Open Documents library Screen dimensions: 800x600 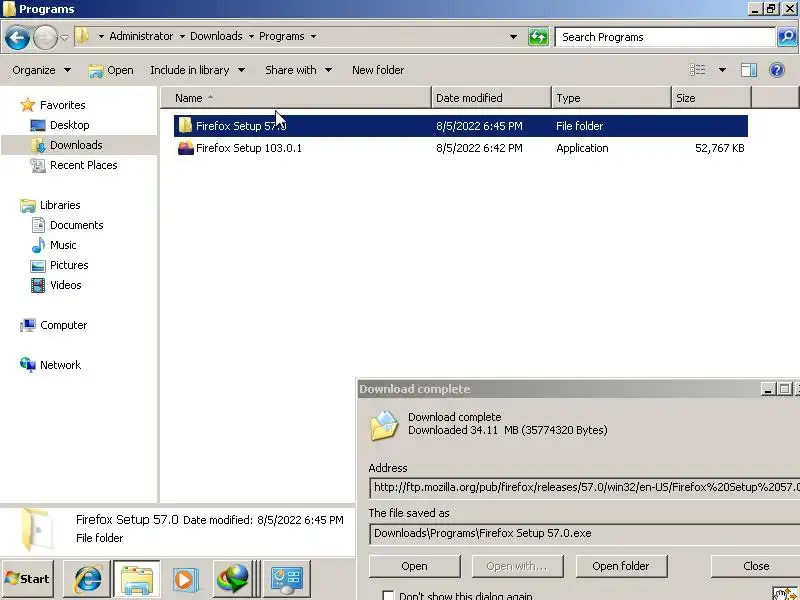coord(77,225)
